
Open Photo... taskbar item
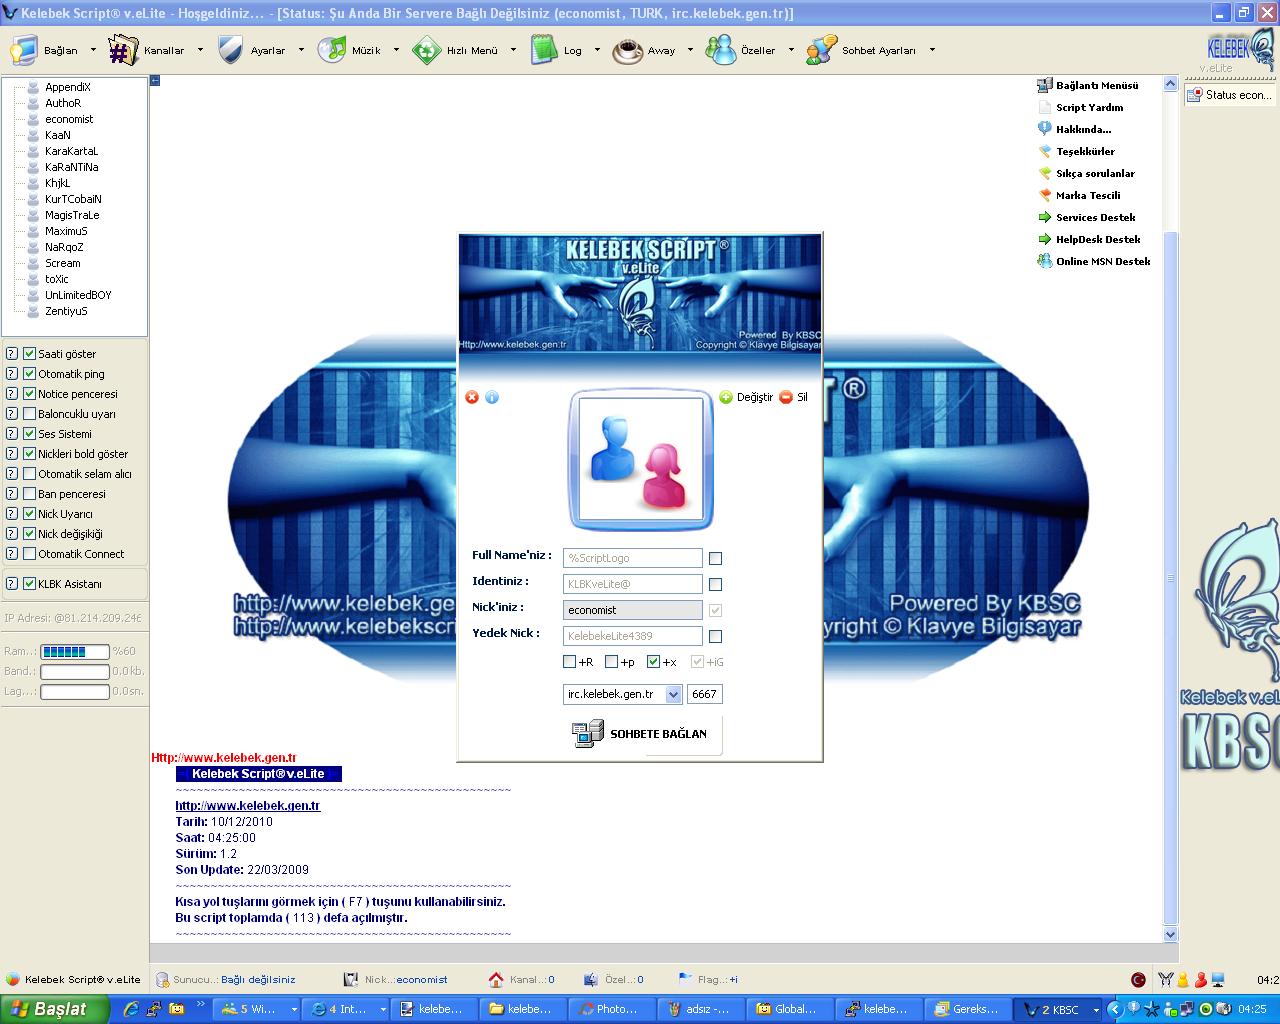[611, 1009]
